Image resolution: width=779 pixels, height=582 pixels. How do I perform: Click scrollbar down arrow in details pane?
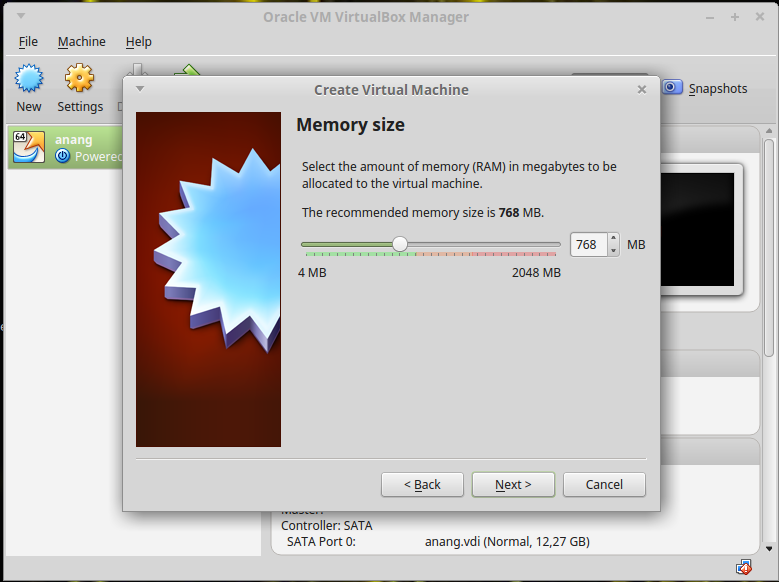point(769,549)
